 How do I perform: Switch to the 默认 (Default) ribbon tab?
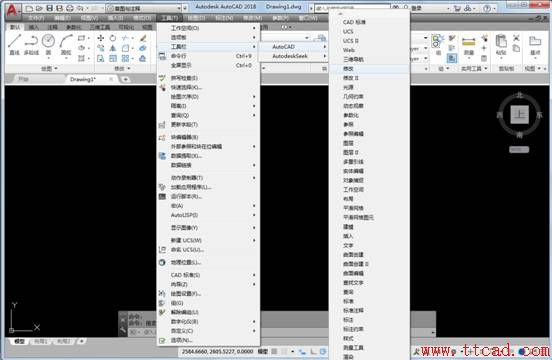click(x=15, y=27)
